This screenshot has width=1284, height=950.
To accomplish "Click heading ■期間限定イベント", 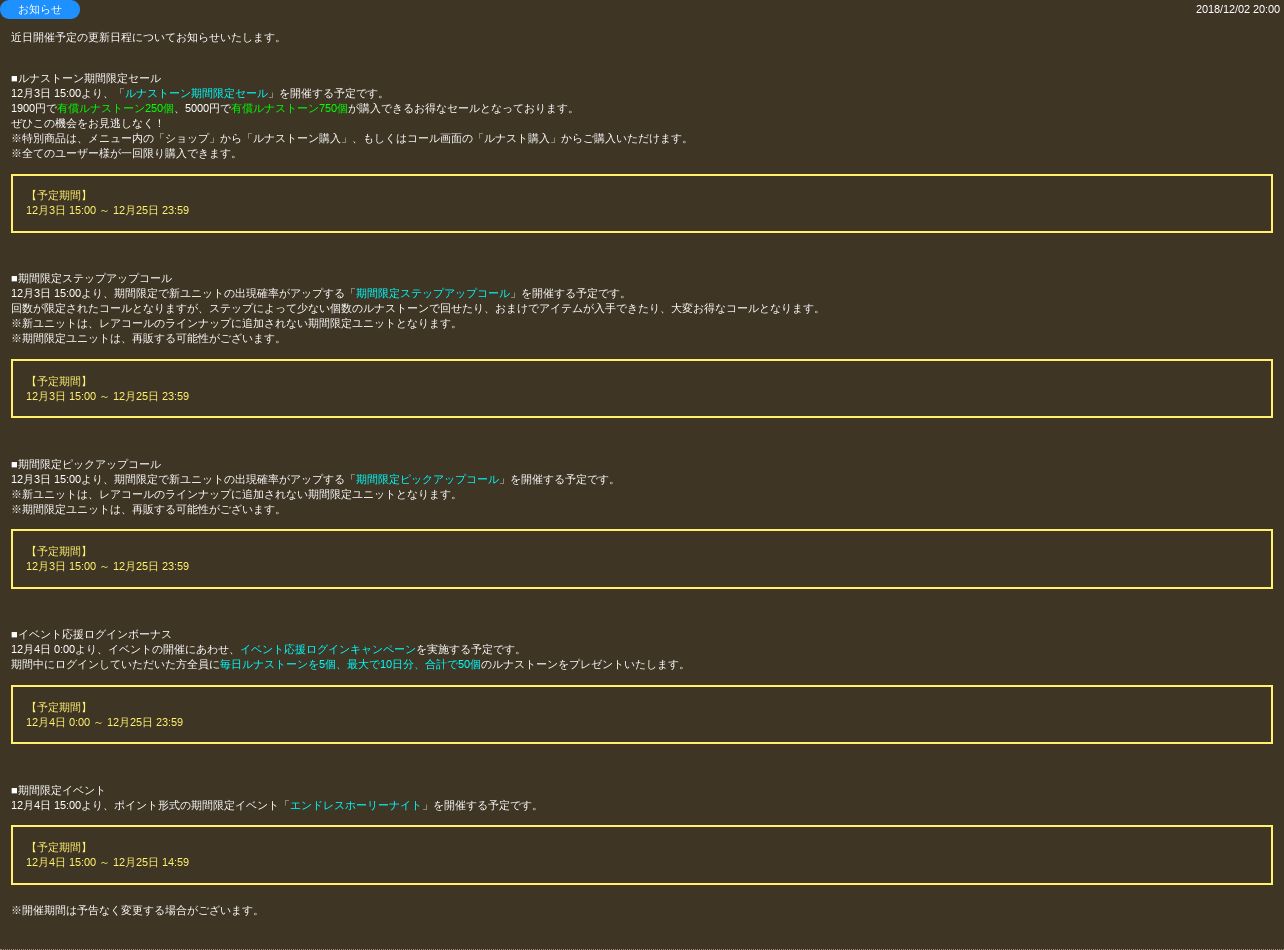I will tap(58, 790).
